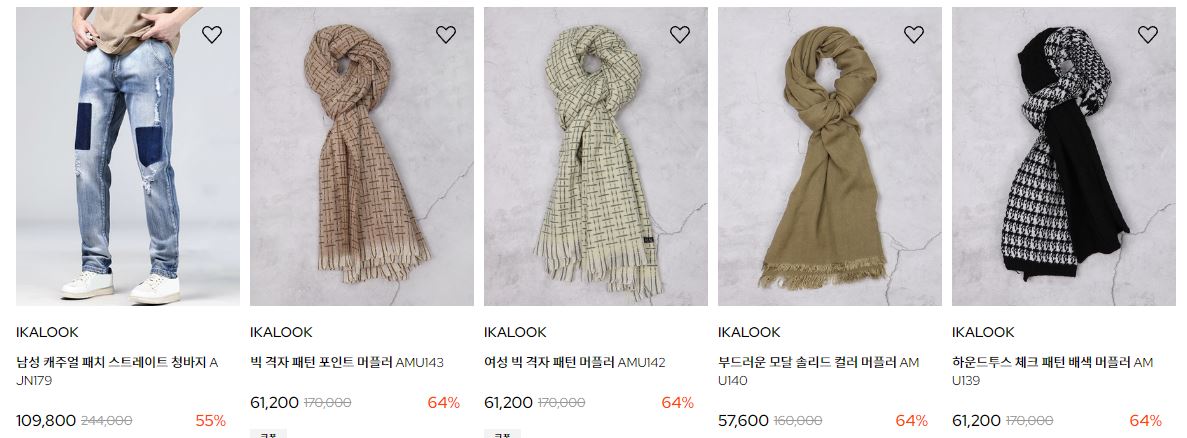Click the 109,800 price on jeans

pyautogui.click(x=46, y=421)
